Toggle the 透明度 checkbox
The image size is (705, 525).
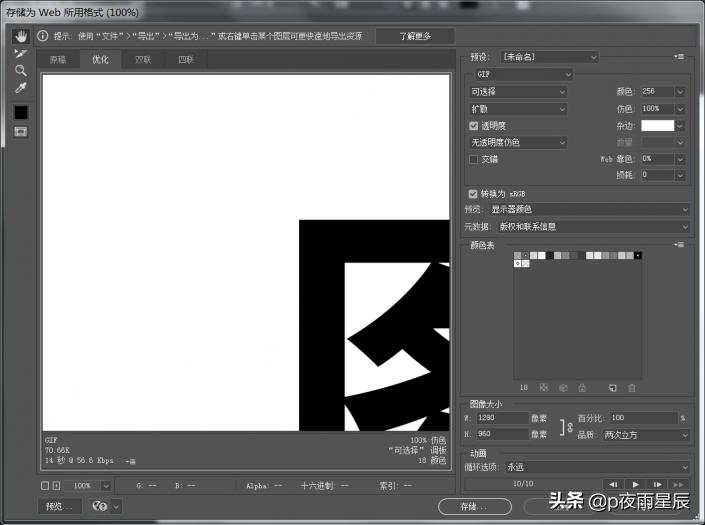(473, 125)
